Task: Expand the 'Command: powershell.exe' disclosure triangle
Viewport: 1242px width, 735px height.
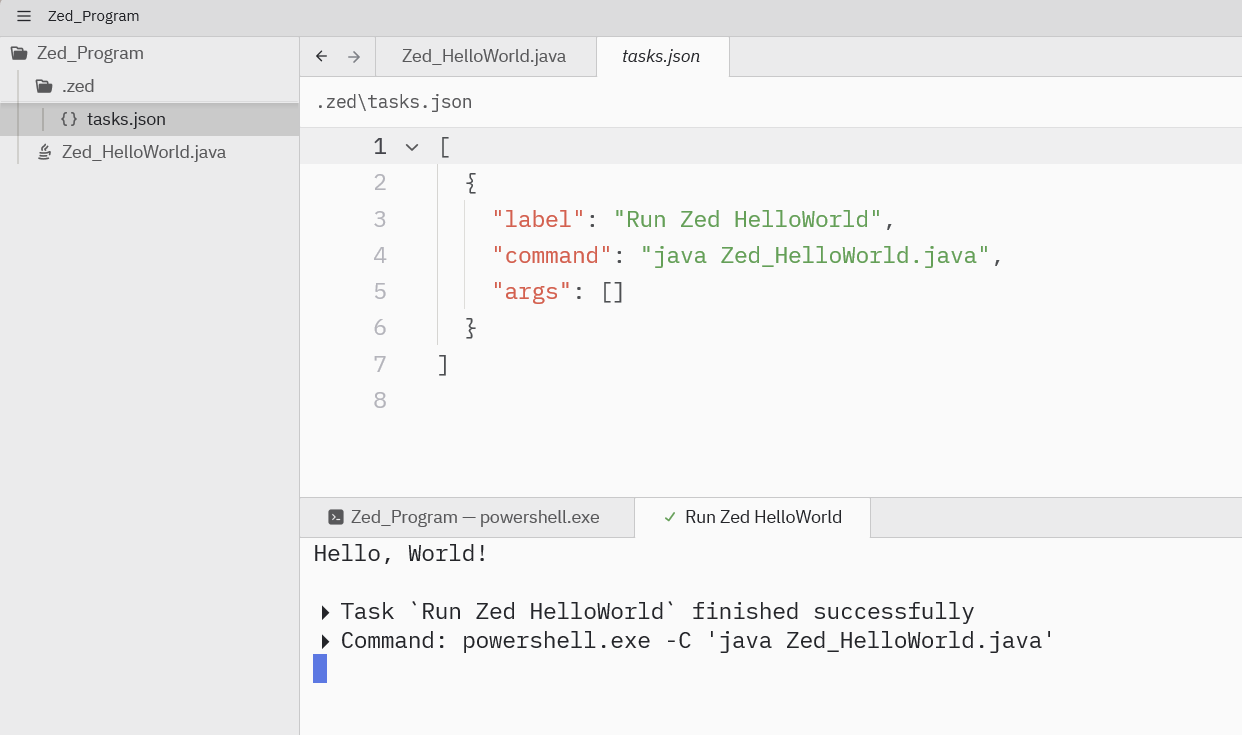Action: tap(325, 641)
